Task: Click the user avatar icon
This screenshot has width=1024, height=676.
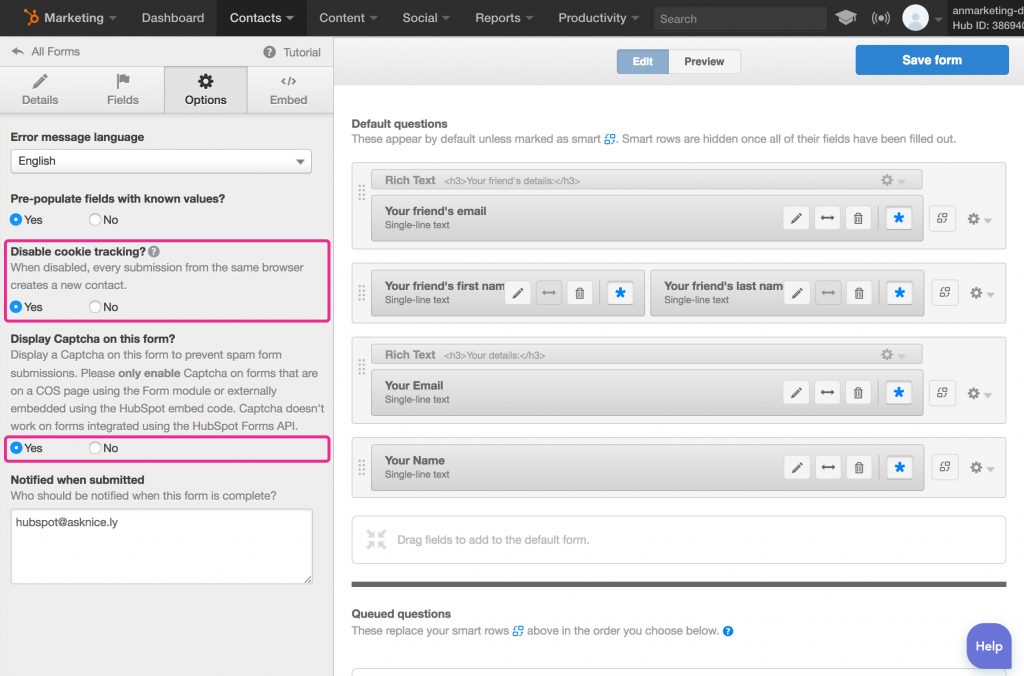Action: click(x=915, y=18)
